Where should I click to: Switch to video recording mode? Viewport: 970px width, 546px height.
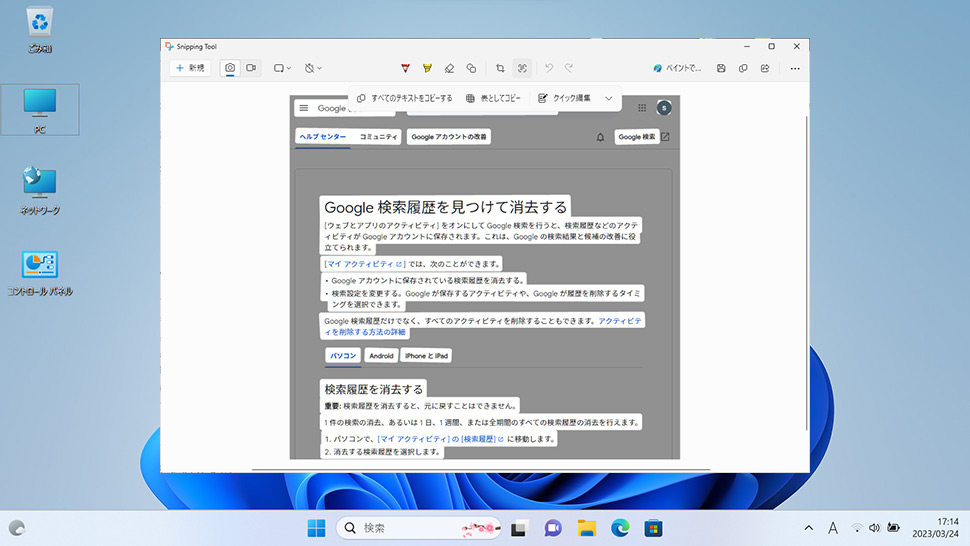pyautogui.click(x=251, y=68)
